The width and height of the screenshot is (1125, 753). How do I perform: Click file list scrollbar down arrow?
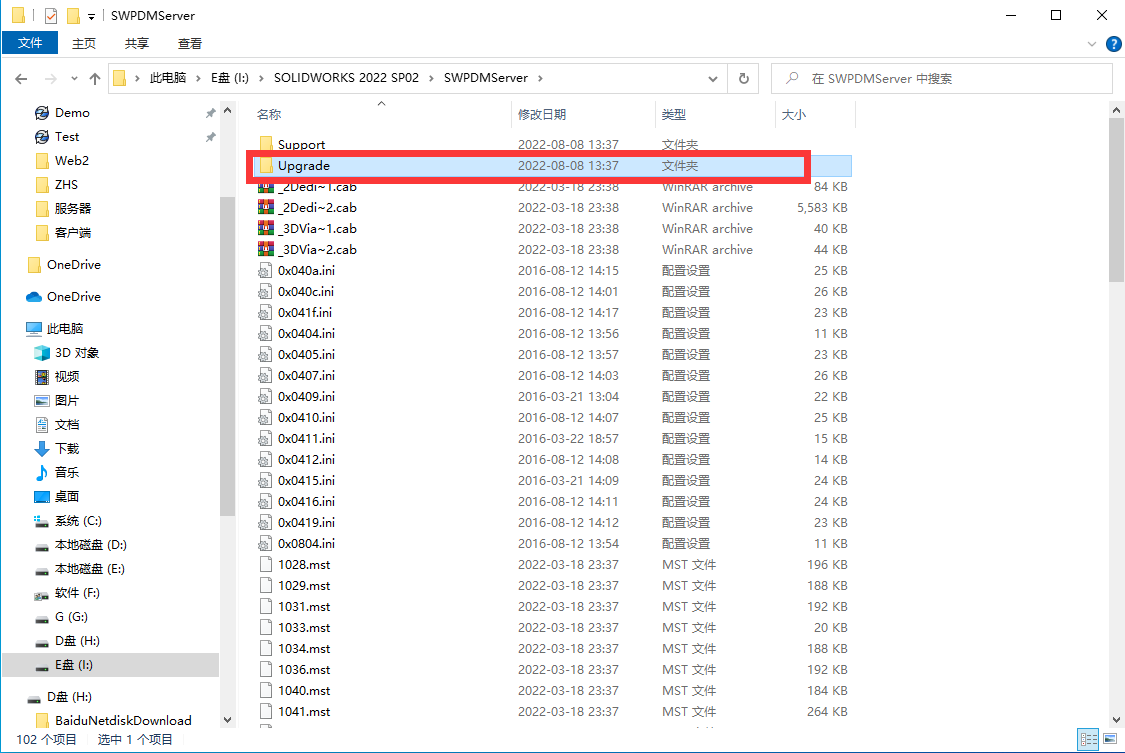tap(1116, 720)
